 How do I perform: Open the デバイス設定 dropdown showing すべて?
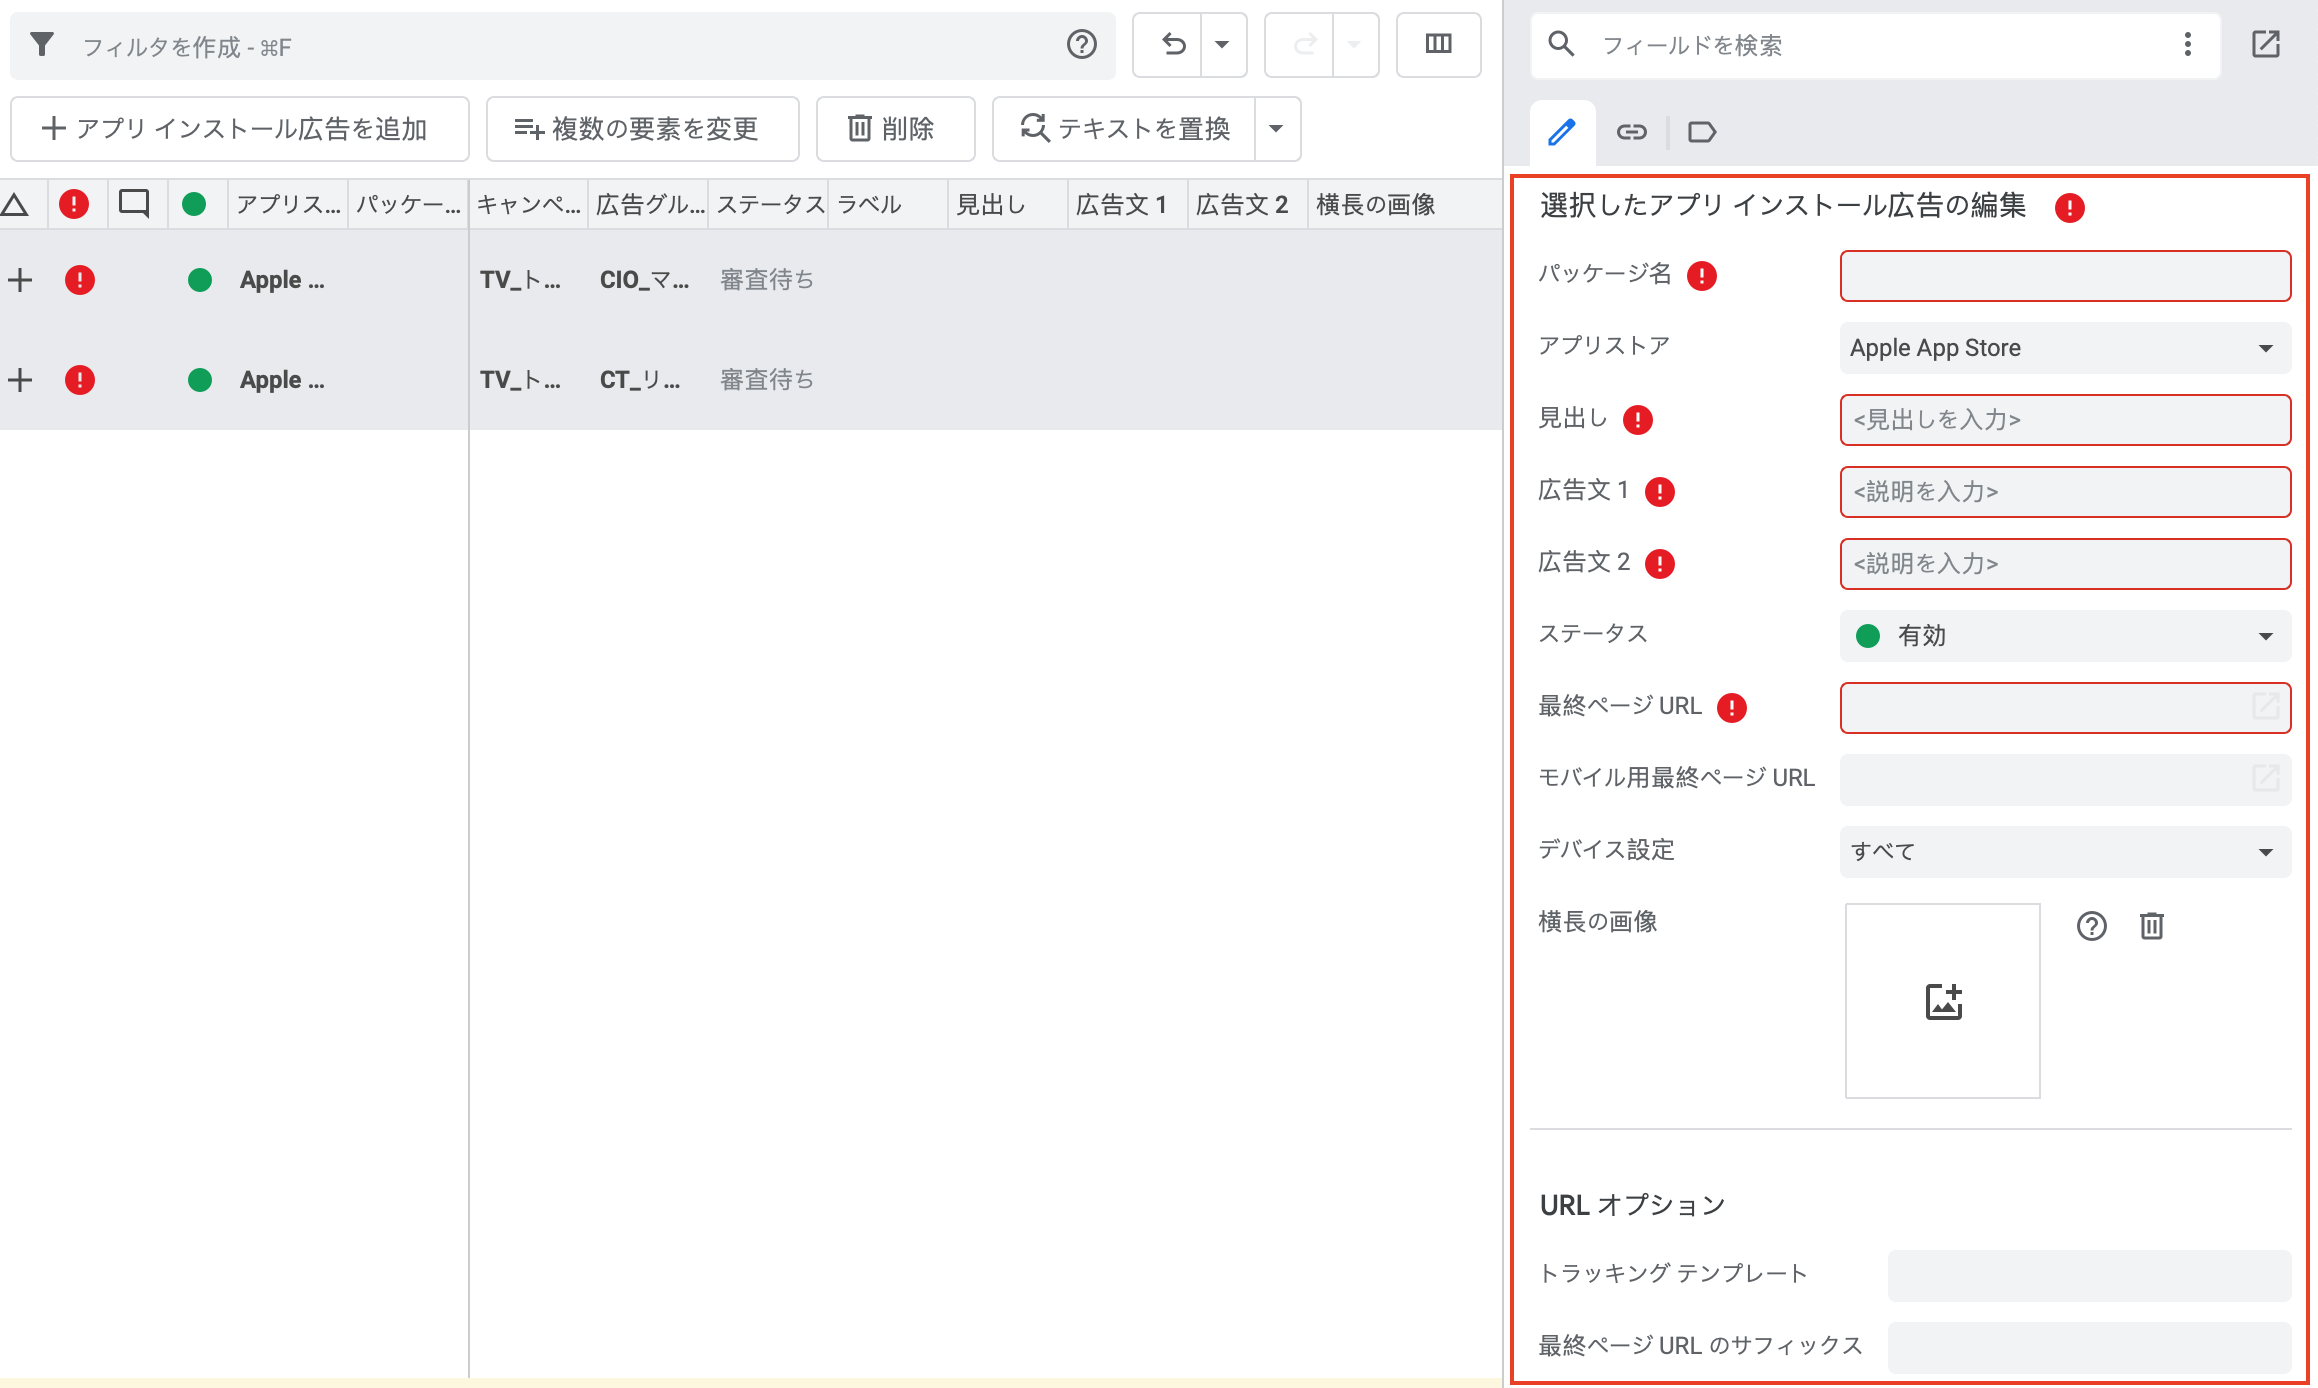coord(2065,852)
